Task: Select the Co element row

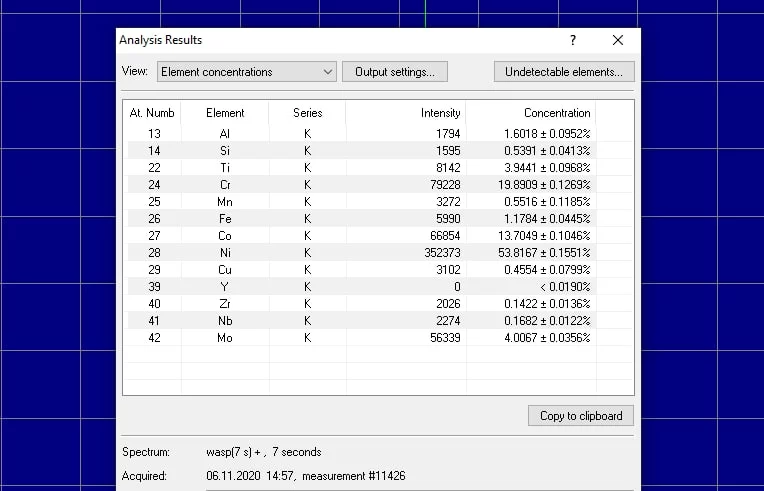Action: [225, 235]
